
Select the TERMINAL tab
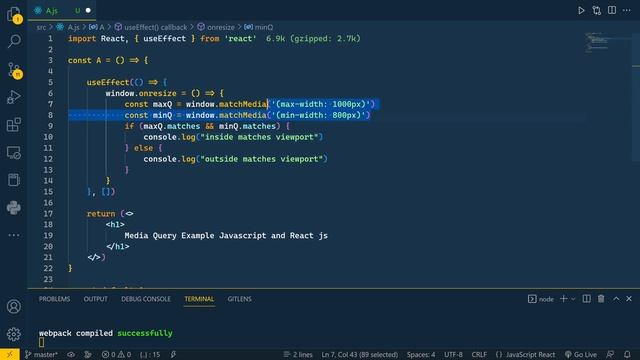(x=199, y=299)
